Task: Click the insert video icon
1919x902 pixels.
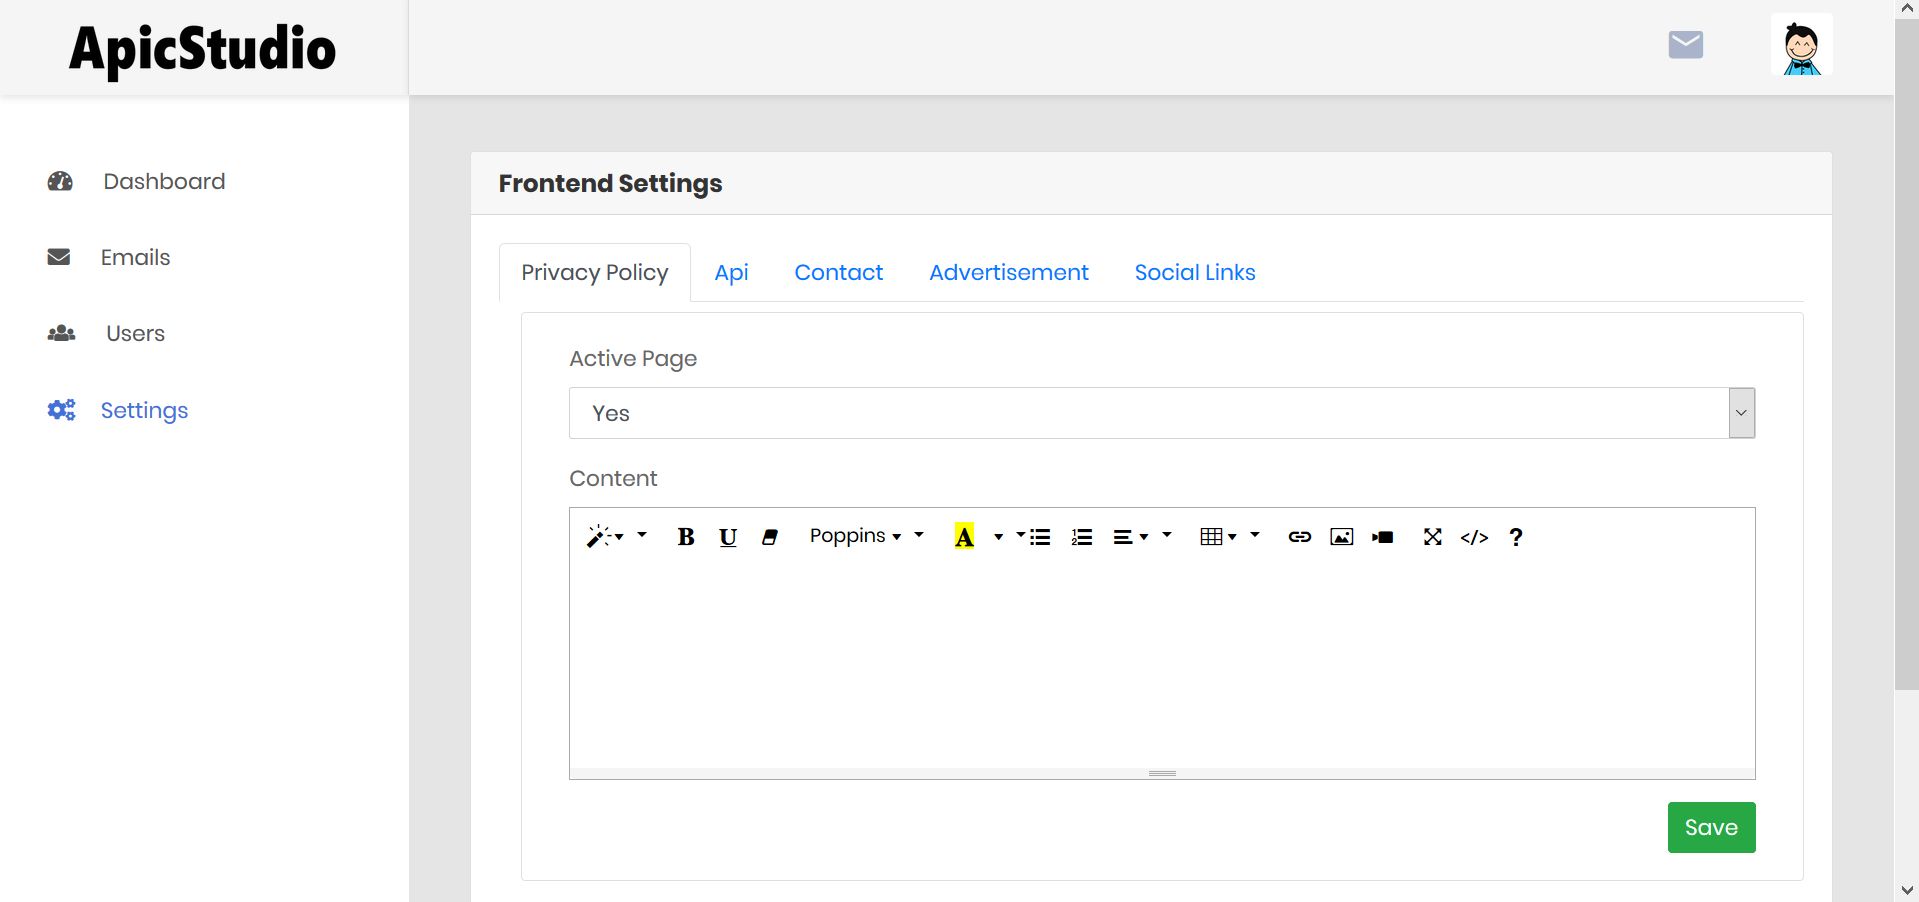Action: point(1383,537)
